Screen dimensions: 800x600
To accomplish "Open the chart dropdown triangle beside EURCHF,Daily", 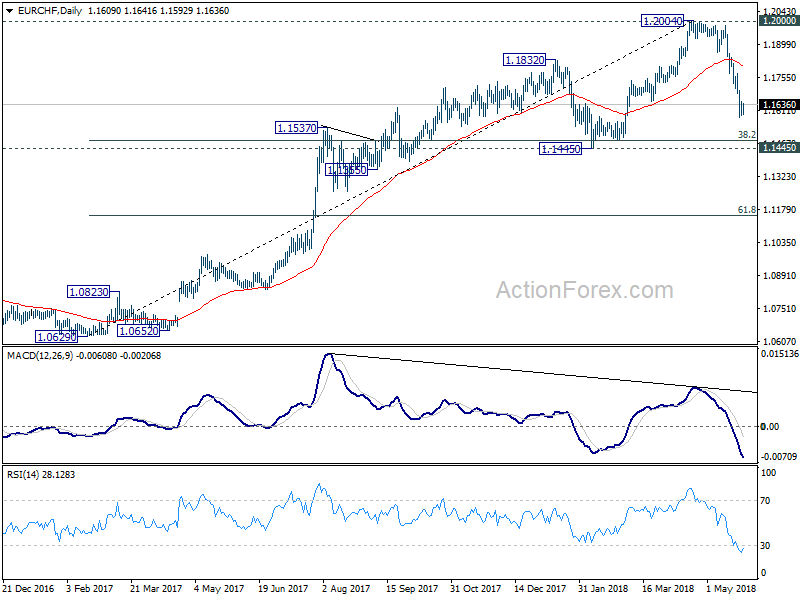I will 9,11.
